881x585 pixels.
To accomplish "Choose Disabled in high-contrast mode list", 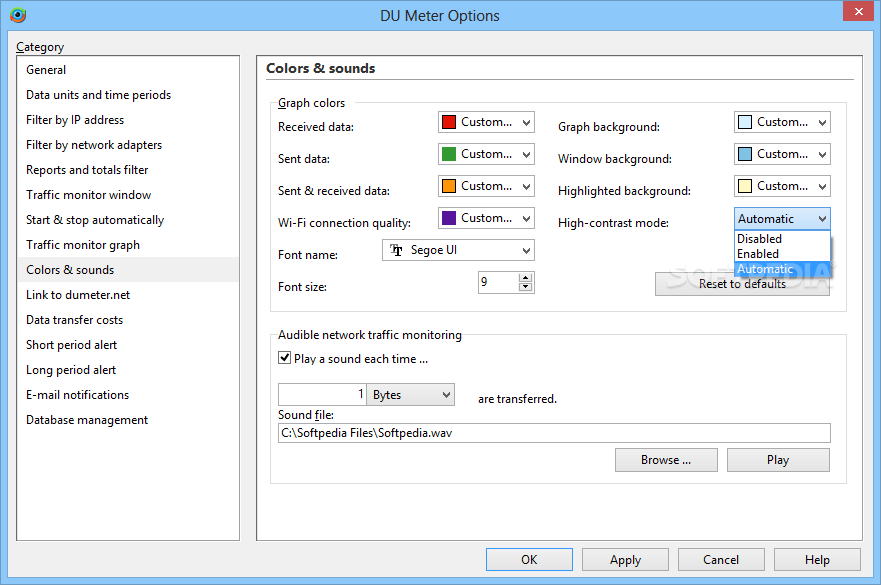I will click(x=782, y=239).
